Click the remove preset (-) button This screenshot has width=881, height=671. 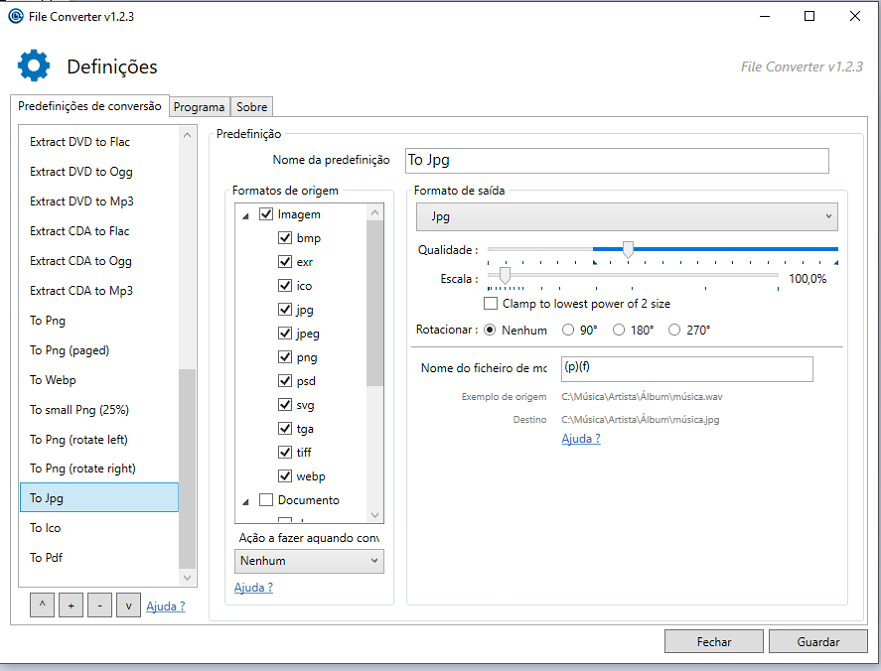point(100,606)
